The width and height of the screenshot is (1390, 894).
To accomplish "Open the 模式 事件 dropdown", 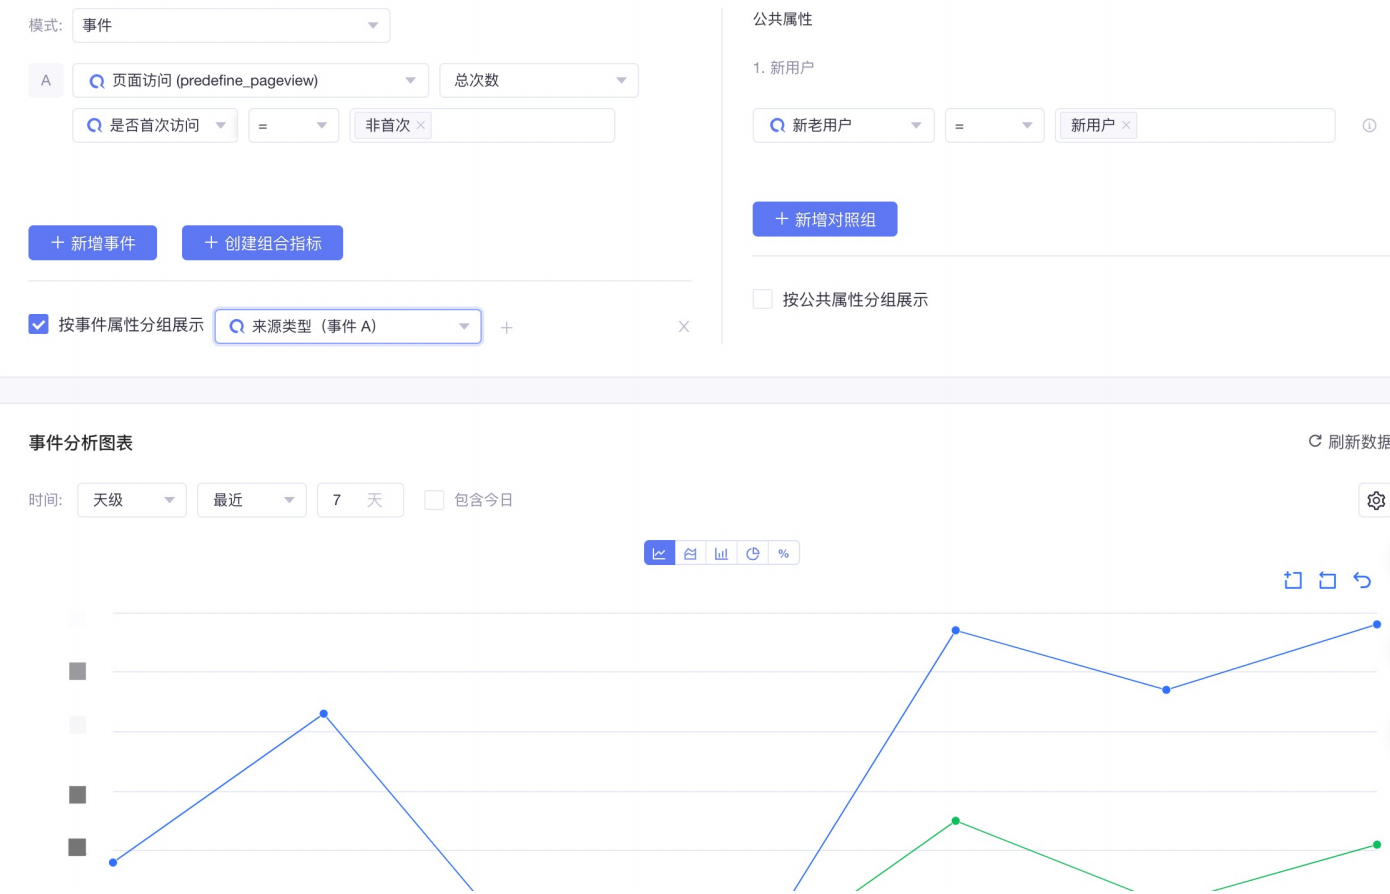I will [231, 25].
